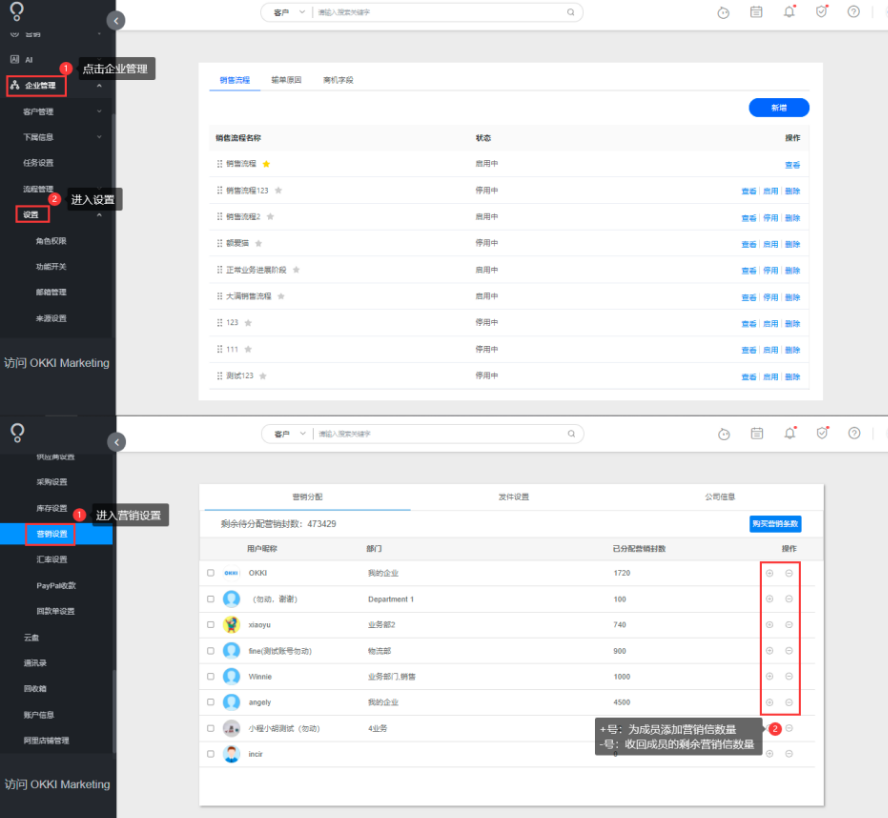Open 角色权限 in the sidebar
888x818 pixels.
[51, 241]
